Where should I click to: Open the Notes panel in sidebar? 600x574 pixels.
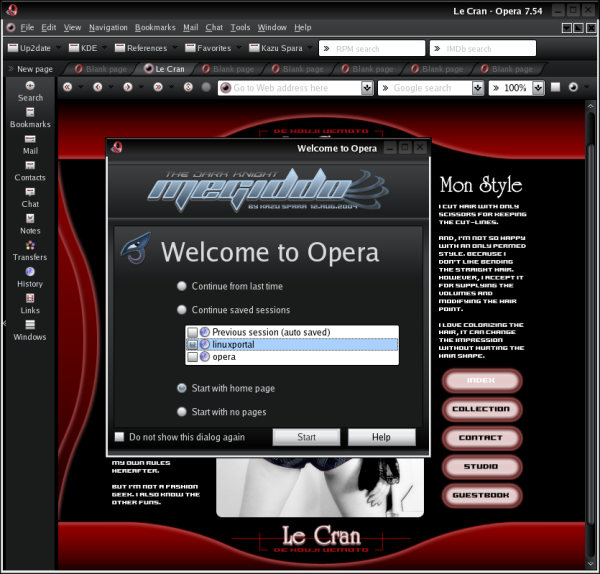pos(30,224)
